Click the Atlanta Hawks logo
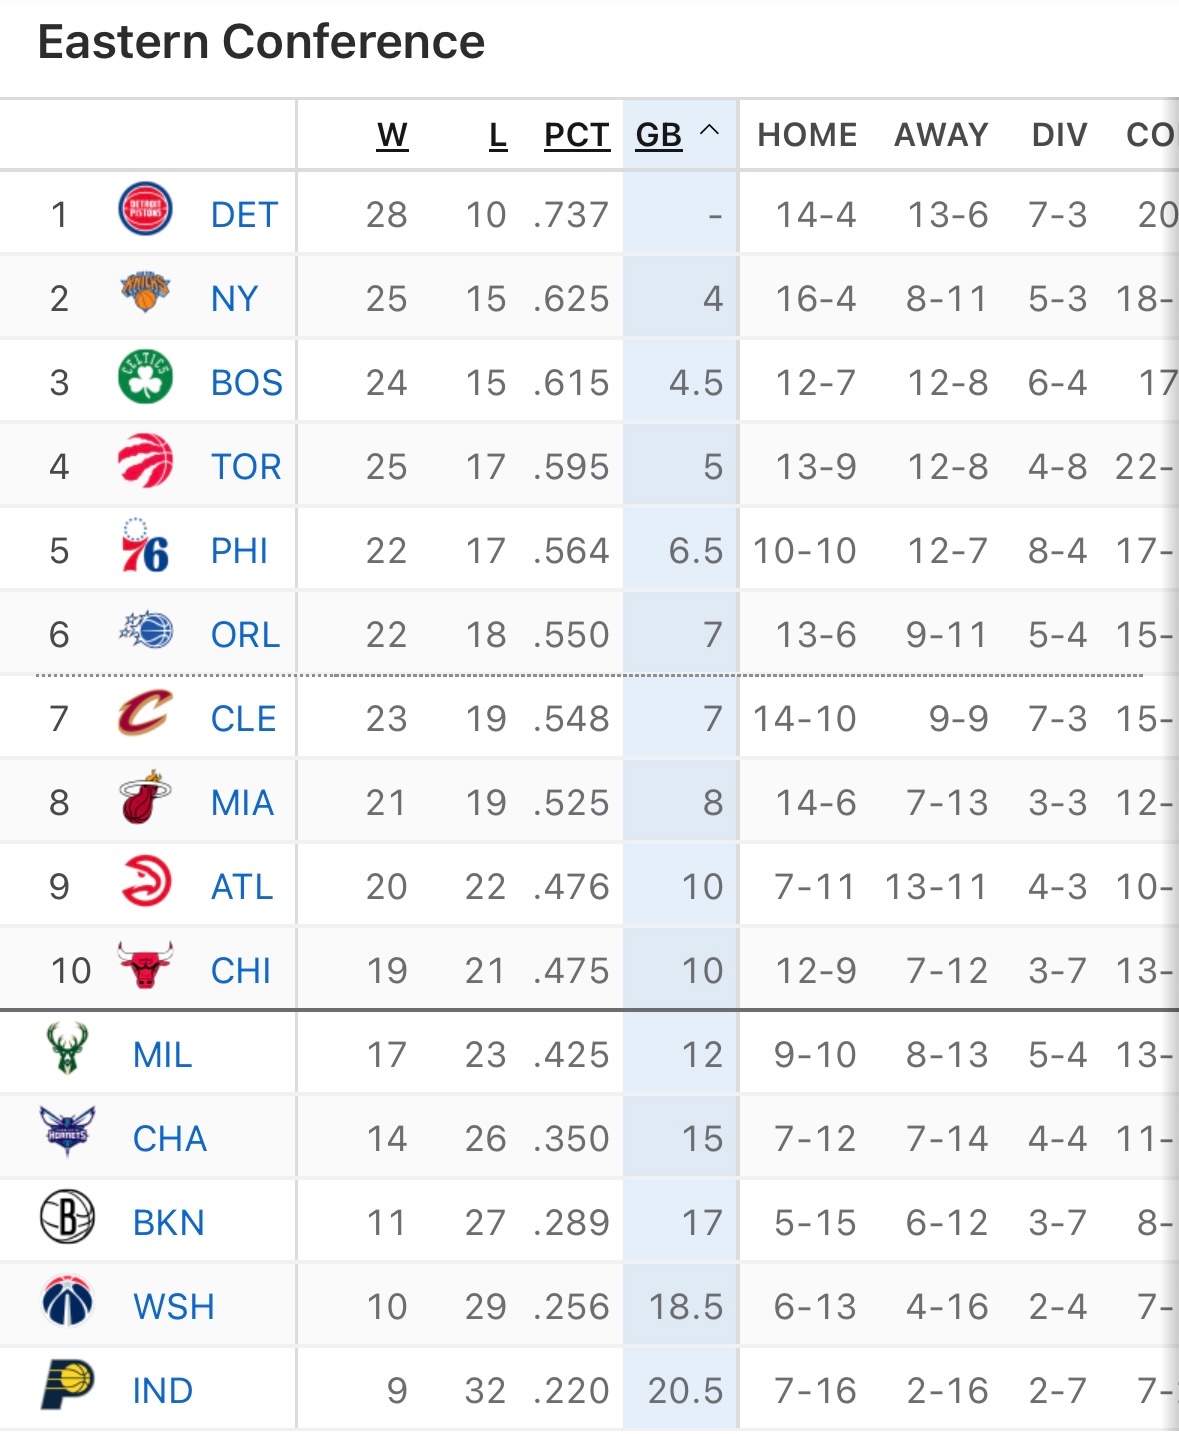 click(146, 882)
